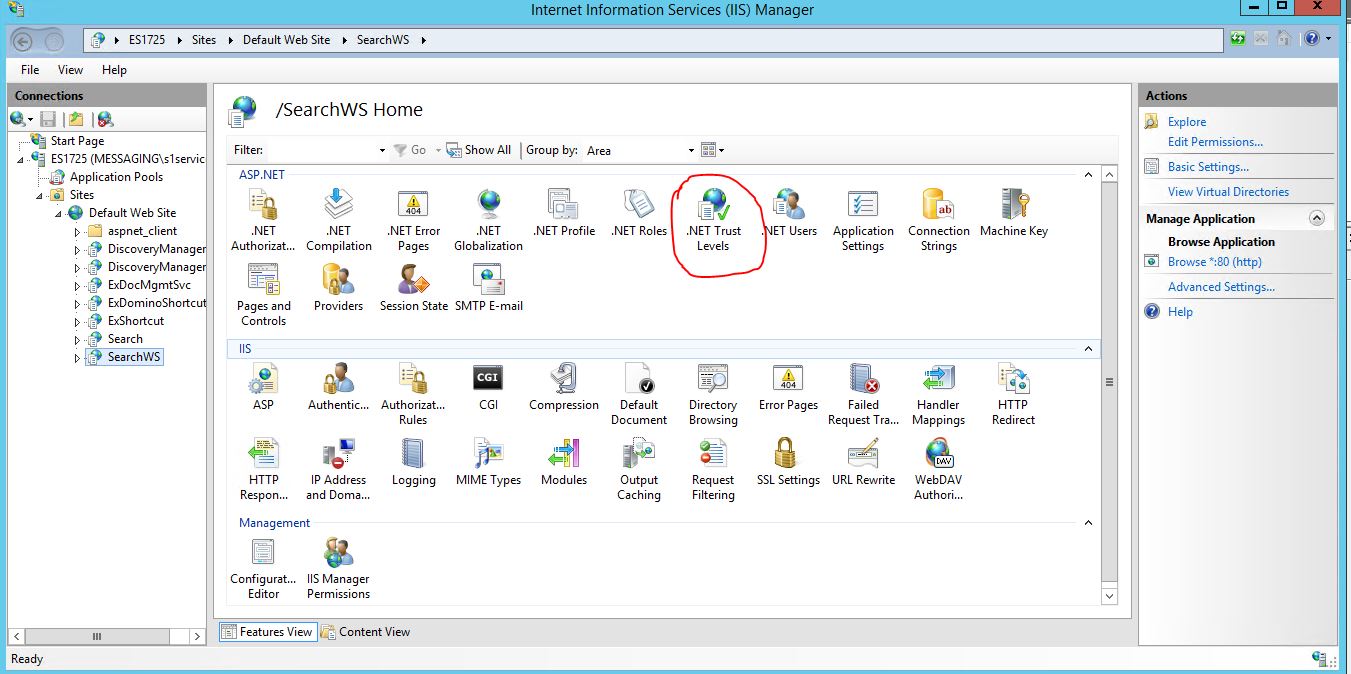Viewport: 1351px width, 674px height.
Task: Open the View menu
Action: tap(69, 69)
